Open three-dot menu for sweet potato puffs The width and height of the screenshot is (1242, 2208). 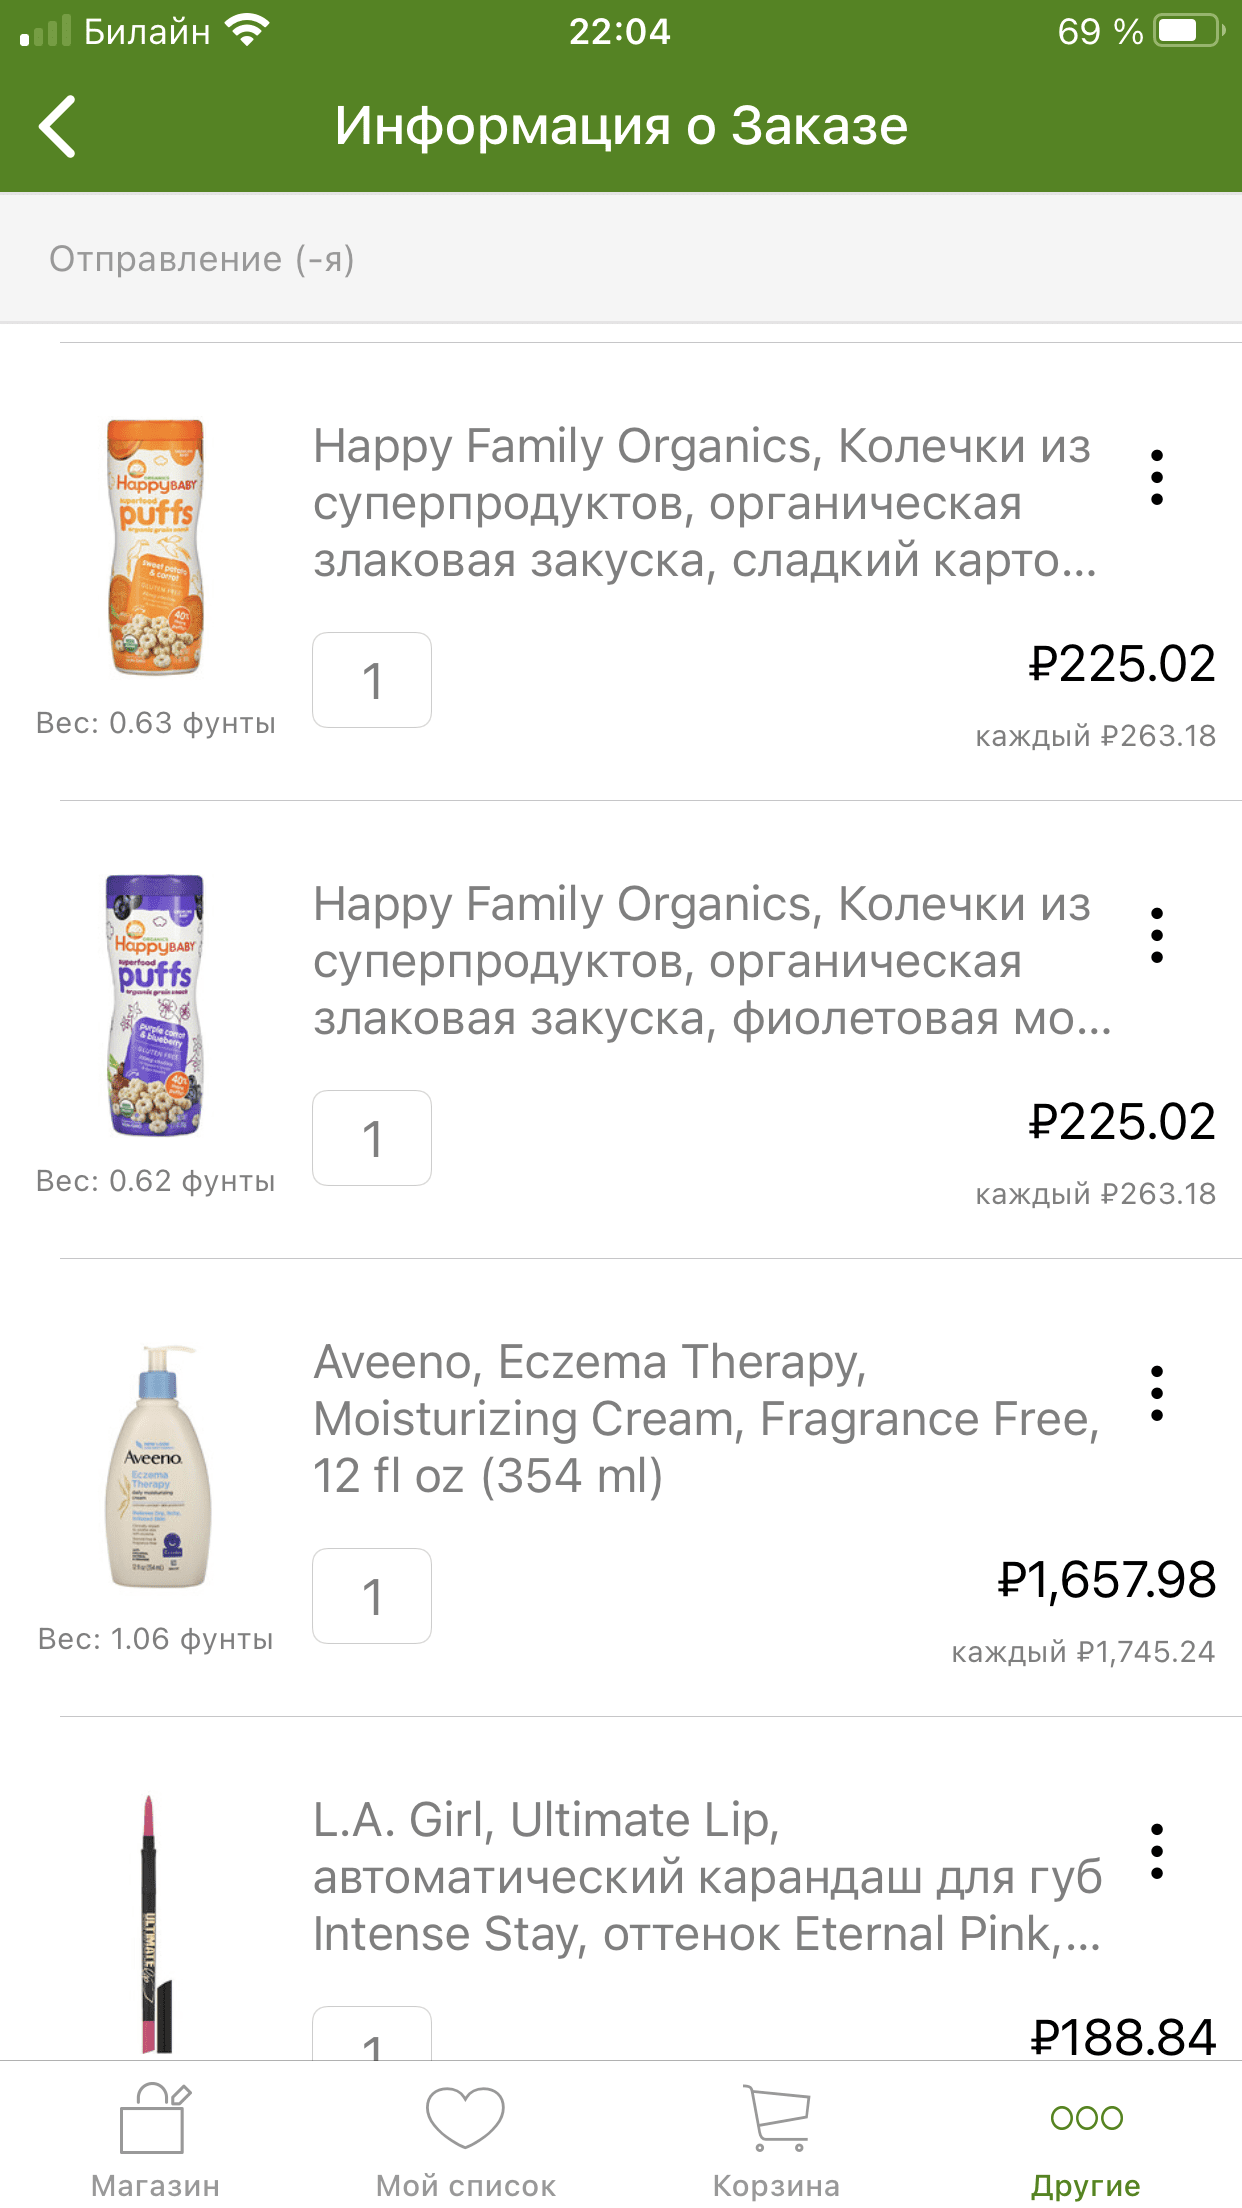pyautogui.click(x=1156, y=477)
